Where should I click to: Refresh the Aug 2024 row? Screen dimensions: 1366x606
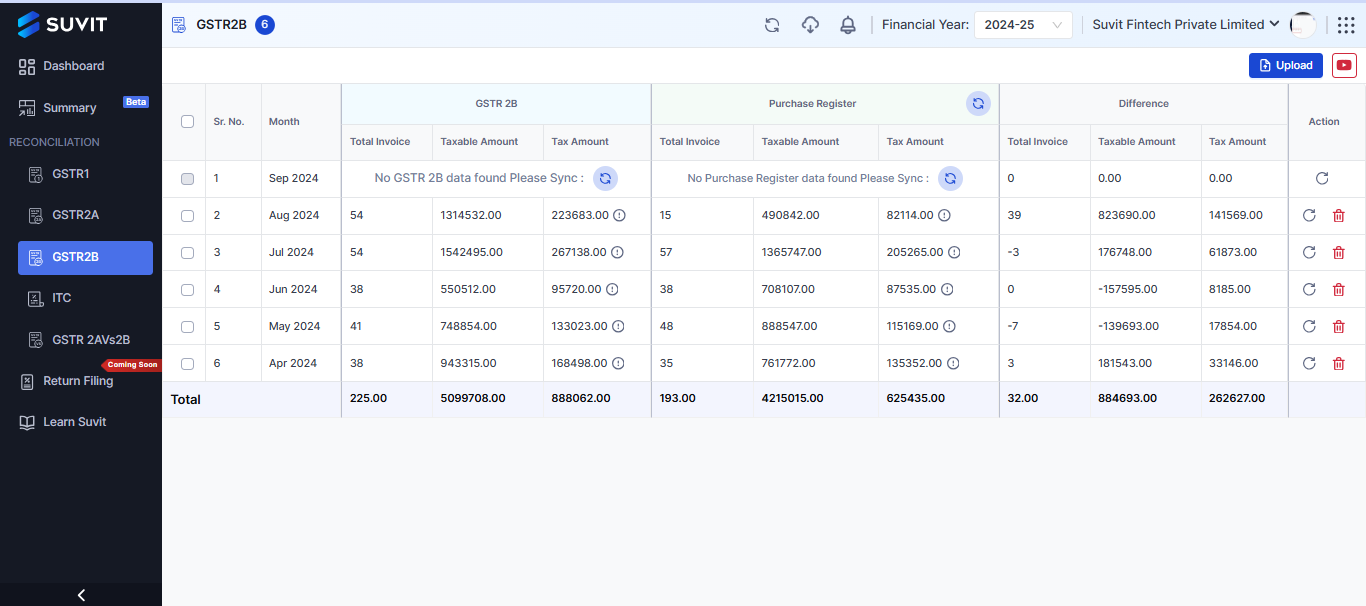pyautogui.click(x=1309, y=215)
